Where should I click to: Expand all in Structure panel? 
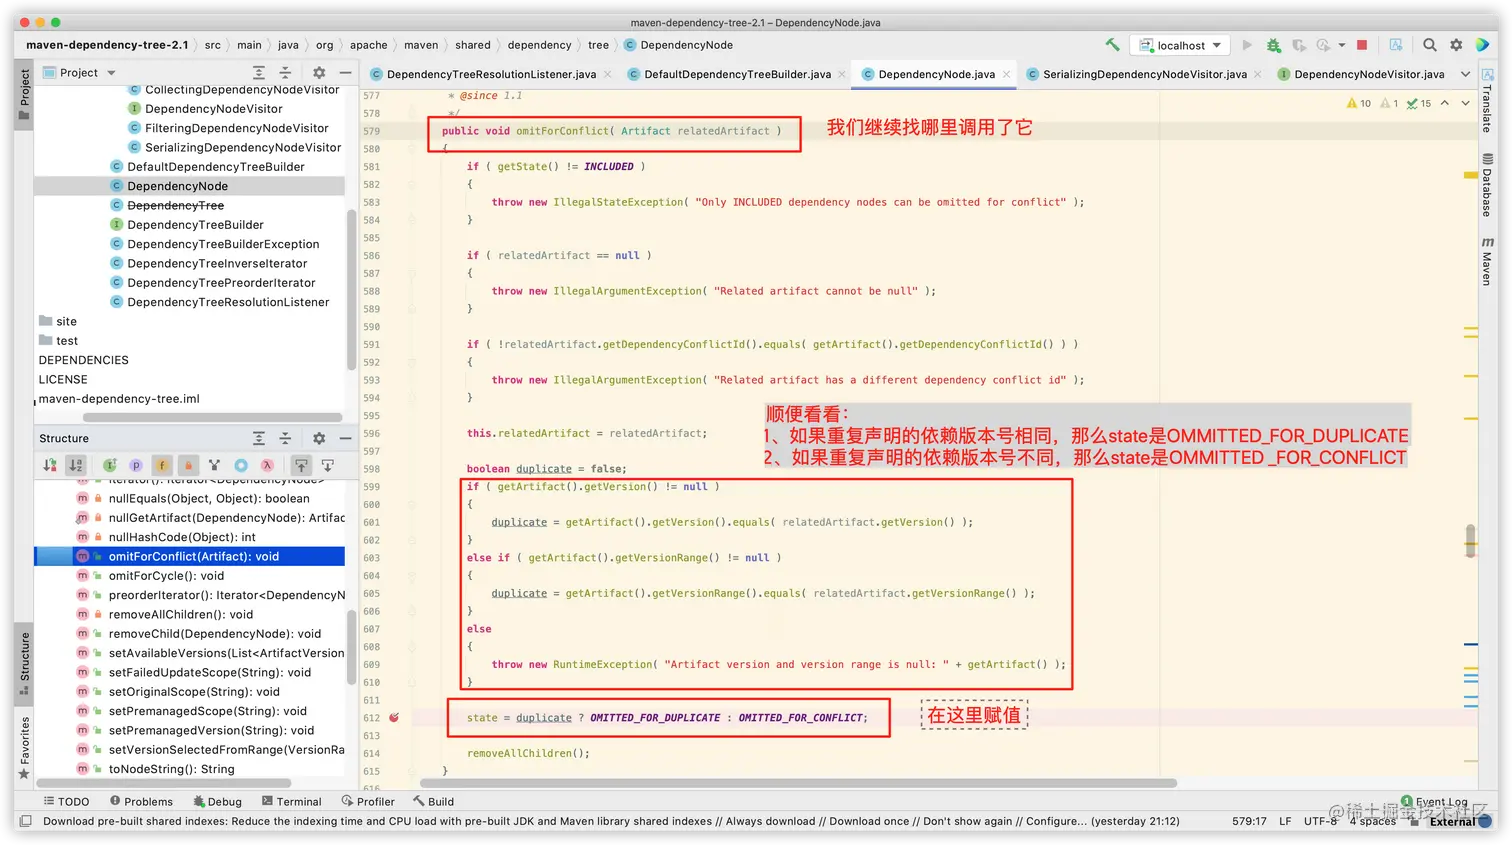click(x=259, y=438)
